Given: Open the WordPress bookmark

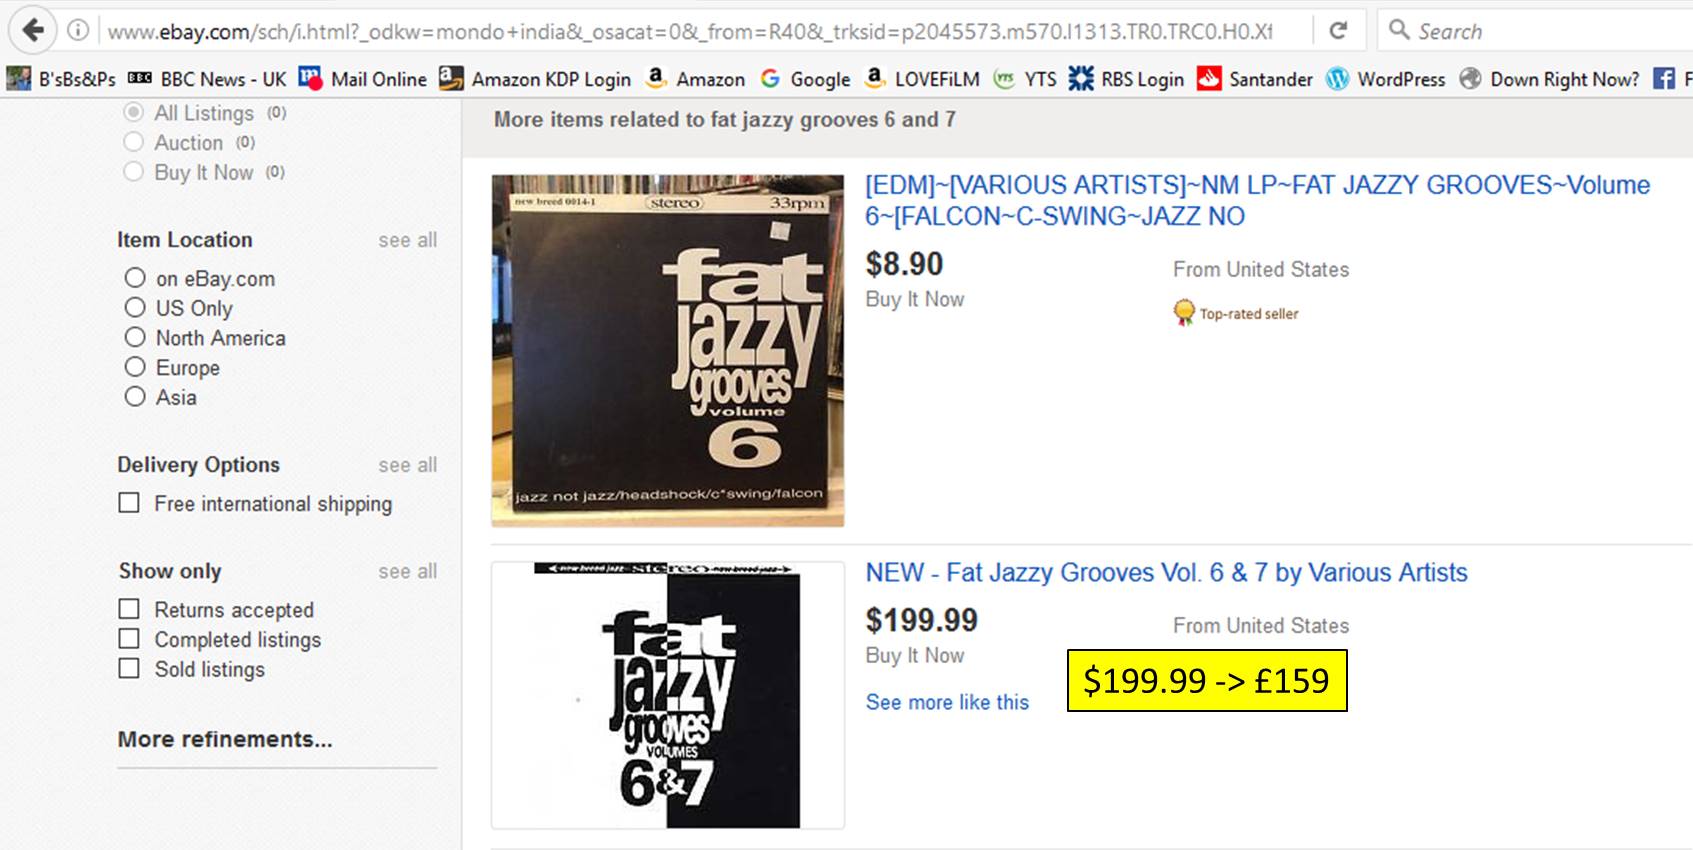Looking at the screenshot, I should tap(1386, 79).
